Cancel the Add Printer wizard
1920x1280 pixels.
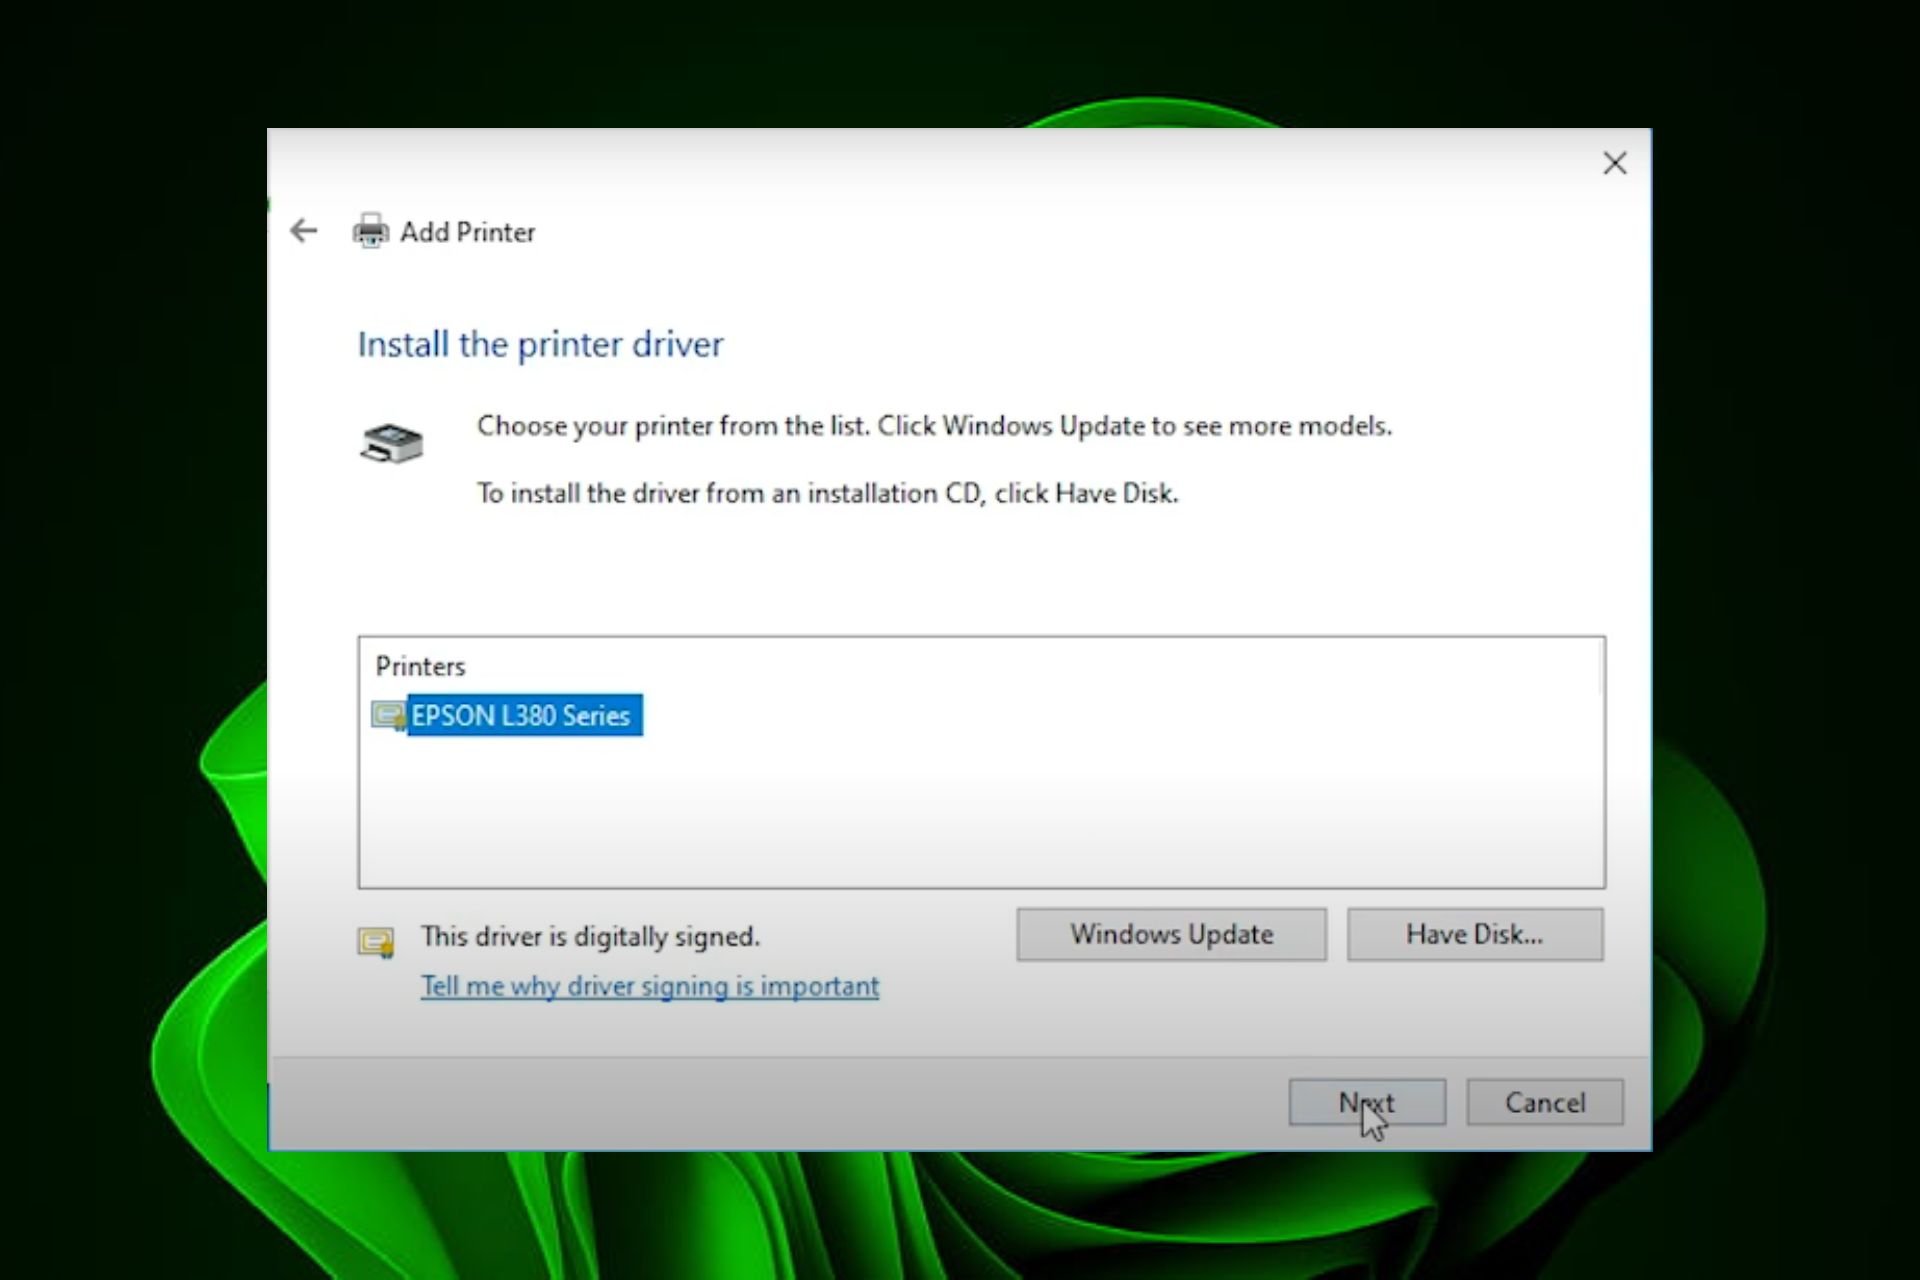(x=1544, y=1102)
